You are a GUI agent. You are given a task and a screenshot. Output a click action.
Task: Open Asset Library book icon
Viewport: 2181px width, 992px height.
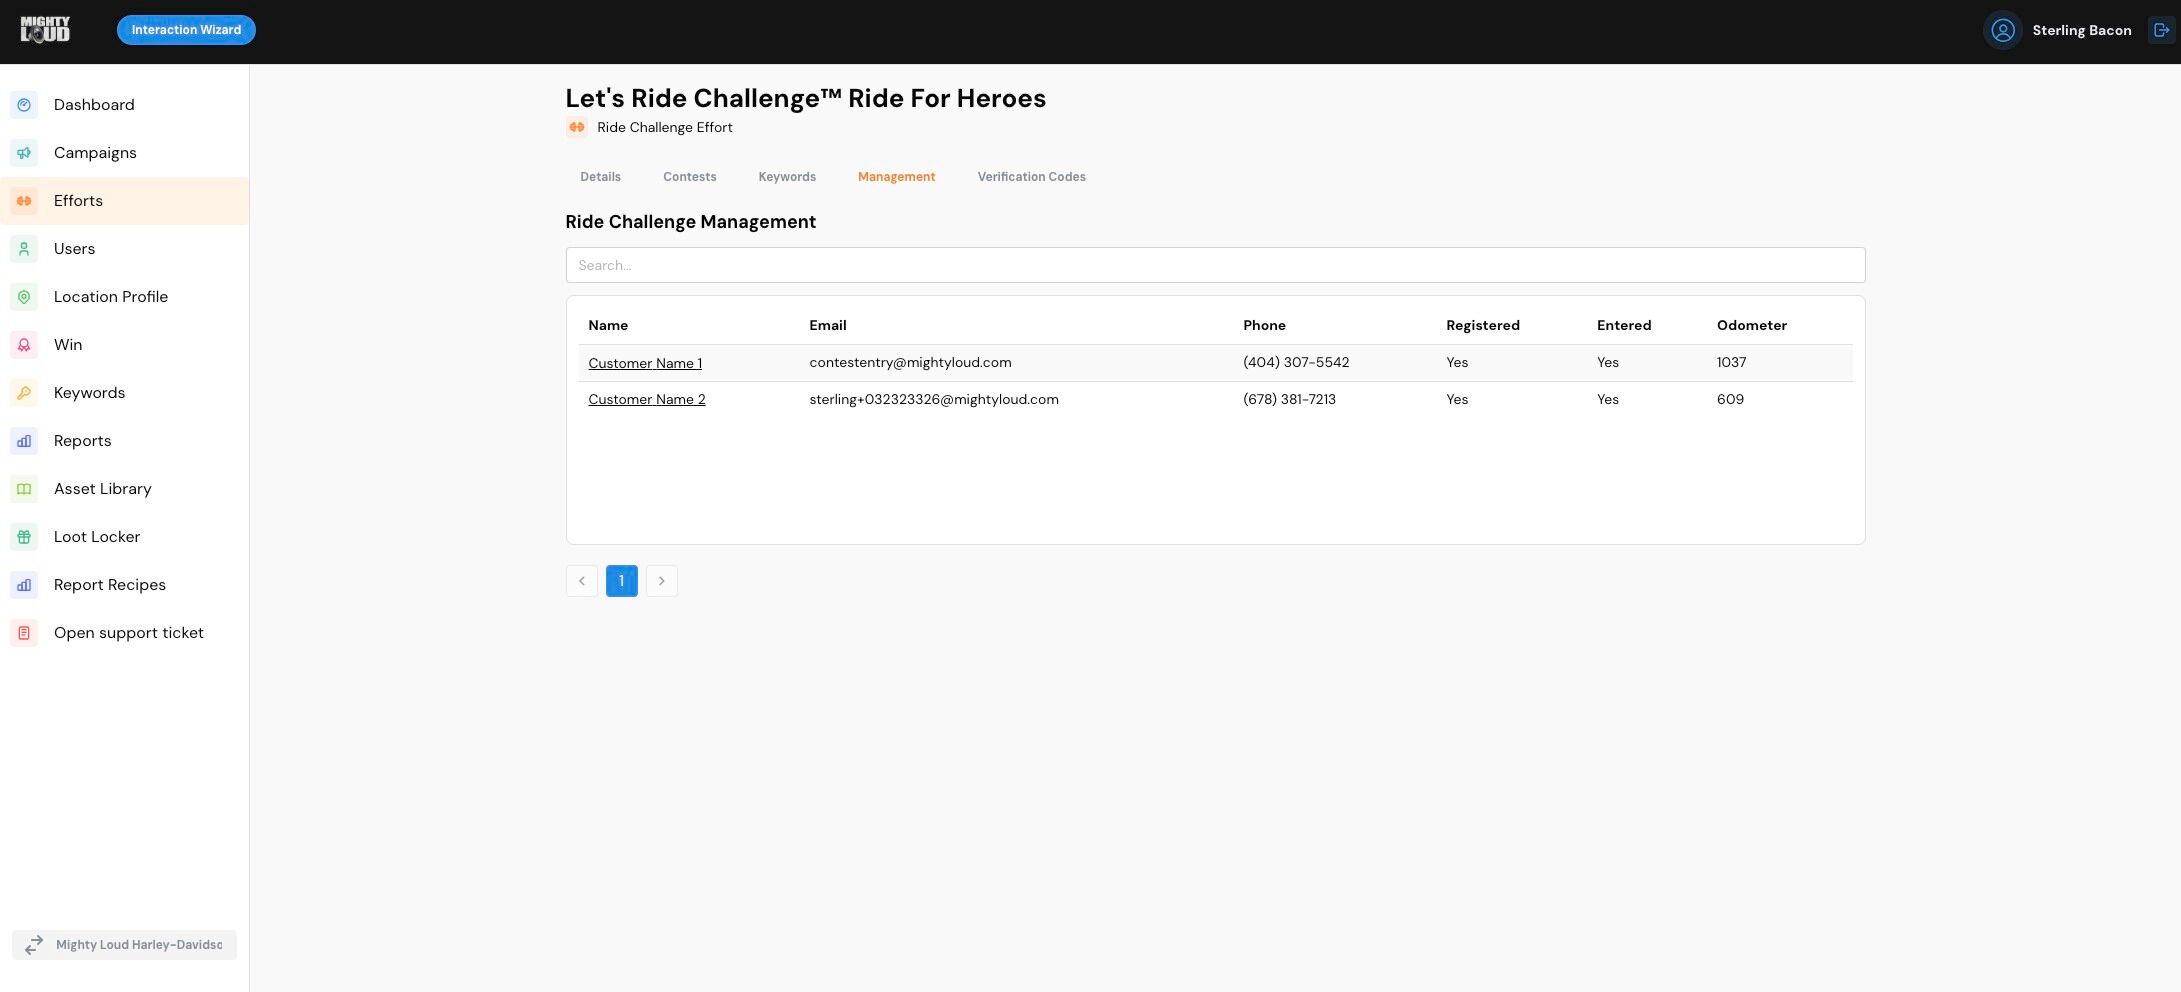point(24,489)
